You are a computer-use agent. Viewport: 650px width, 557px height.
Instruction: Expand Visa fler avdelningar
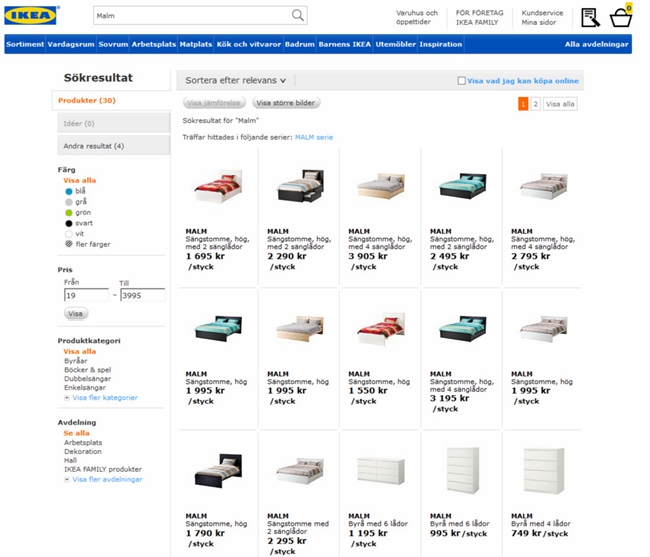tap(107, 480)
